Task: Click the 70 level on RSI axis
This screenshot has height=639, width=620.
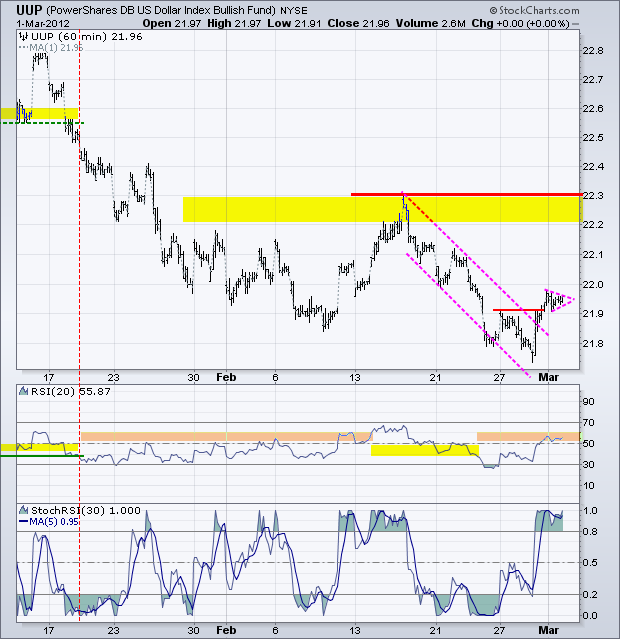Action: [x=588, y=423]
